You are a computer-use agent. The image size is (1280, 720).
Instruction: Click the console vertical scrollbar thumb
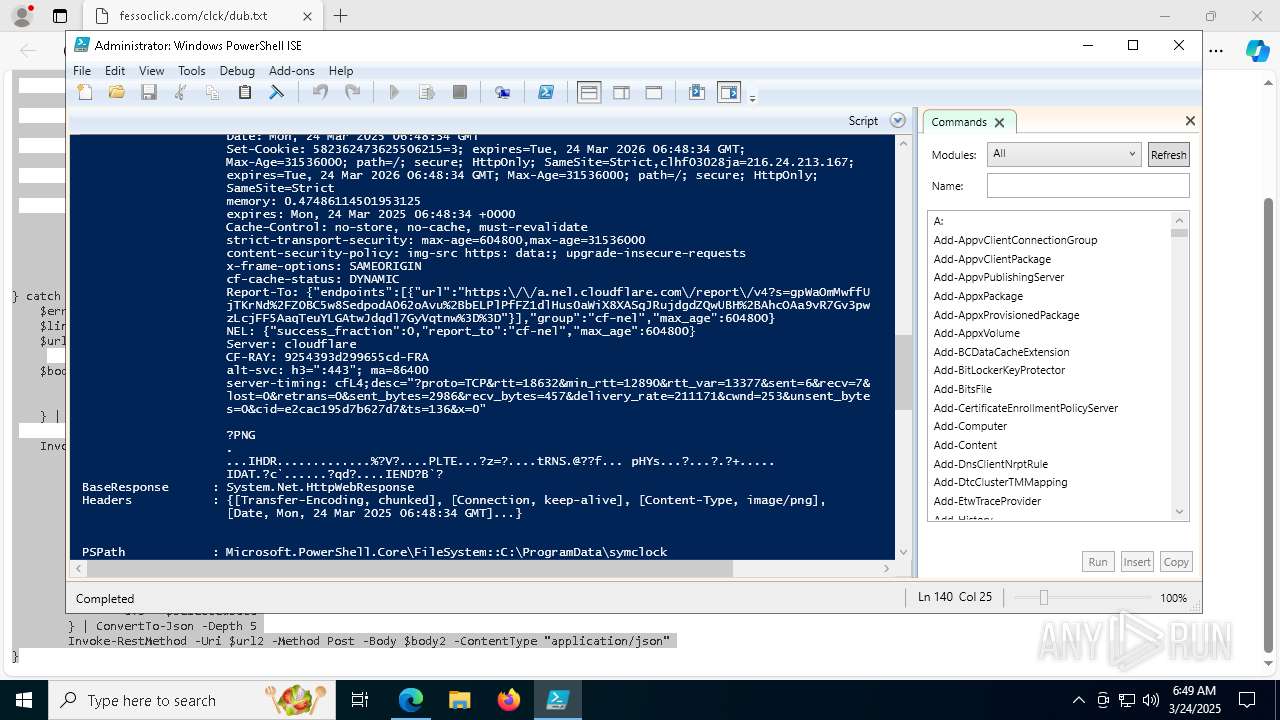click(903, 373)
